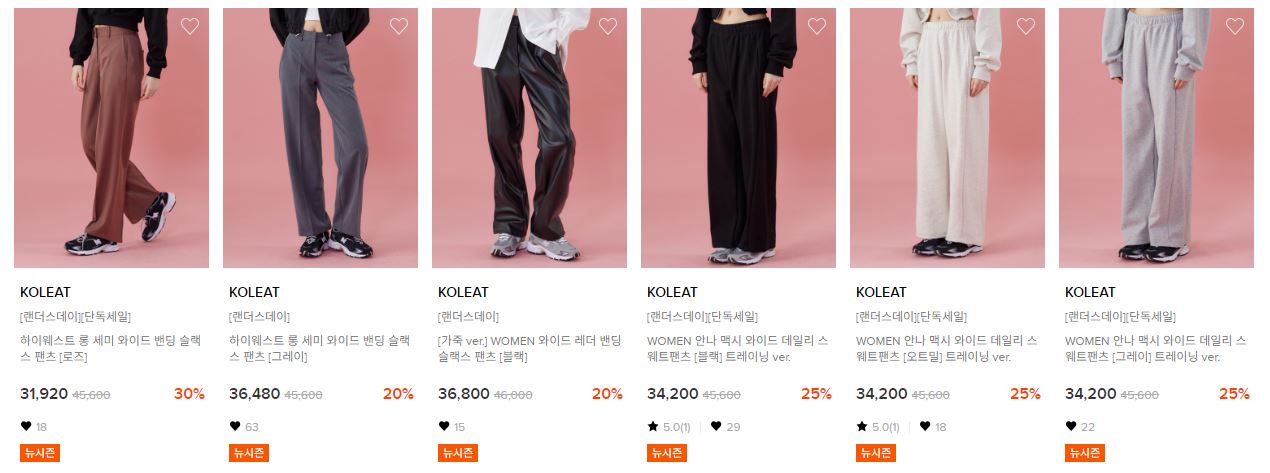Open the black leather slacks product image

529,138
